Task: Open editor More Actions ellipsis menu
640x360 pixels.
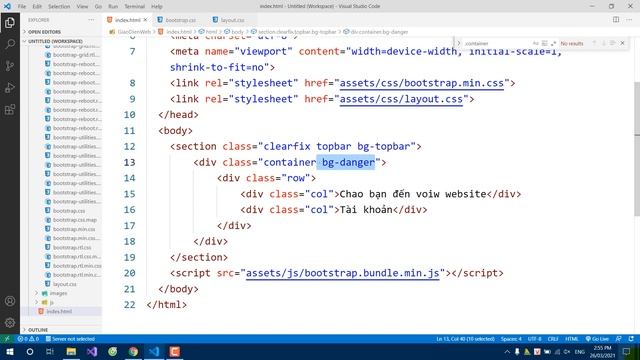Action: 629,20
